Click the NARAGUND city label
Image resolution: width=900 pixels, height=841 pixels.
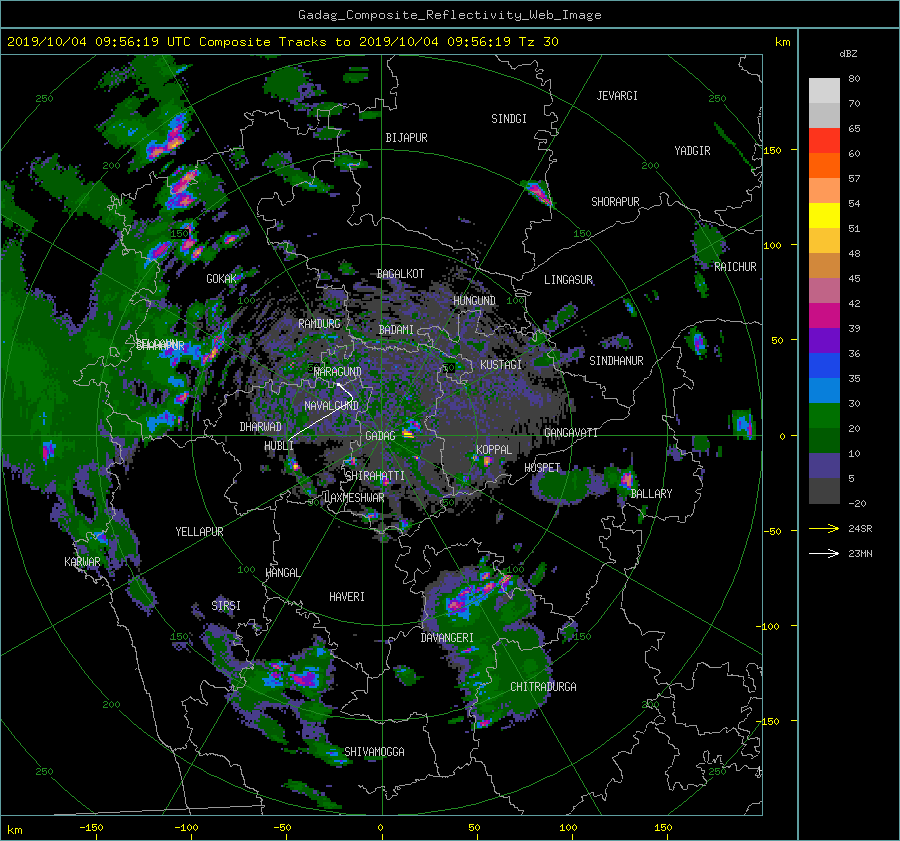[x=338, y=372]
